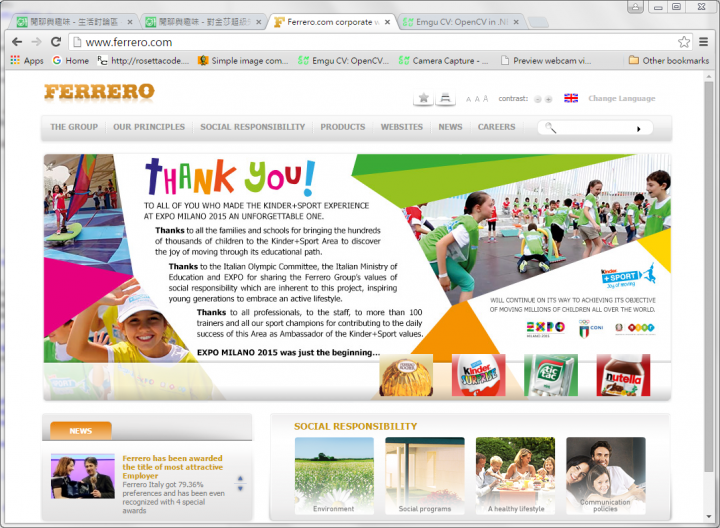Screen dimensions: 720x528
Task: Click the Tic Tac product thumbnail
Action: 551,375
